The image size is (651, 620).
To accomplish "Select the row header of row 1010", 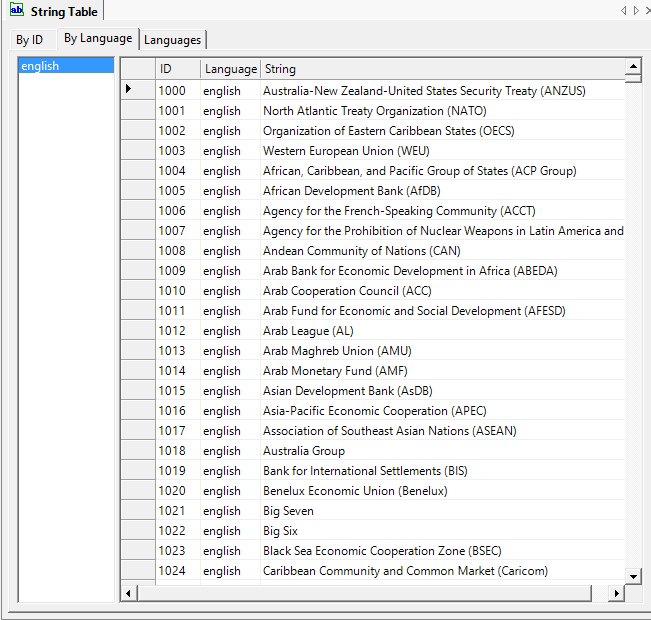I will (138, 290).
